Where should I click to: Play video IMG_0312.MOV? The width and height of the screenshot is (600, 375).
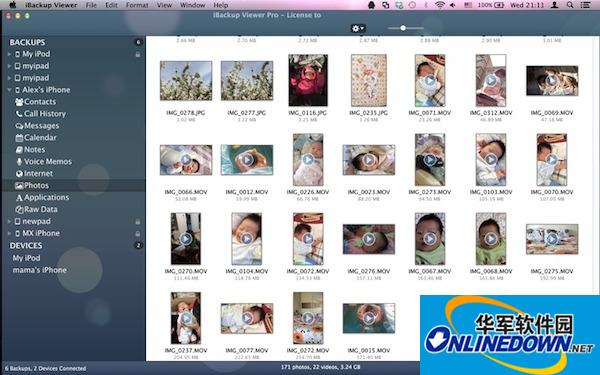pos(491,80)
